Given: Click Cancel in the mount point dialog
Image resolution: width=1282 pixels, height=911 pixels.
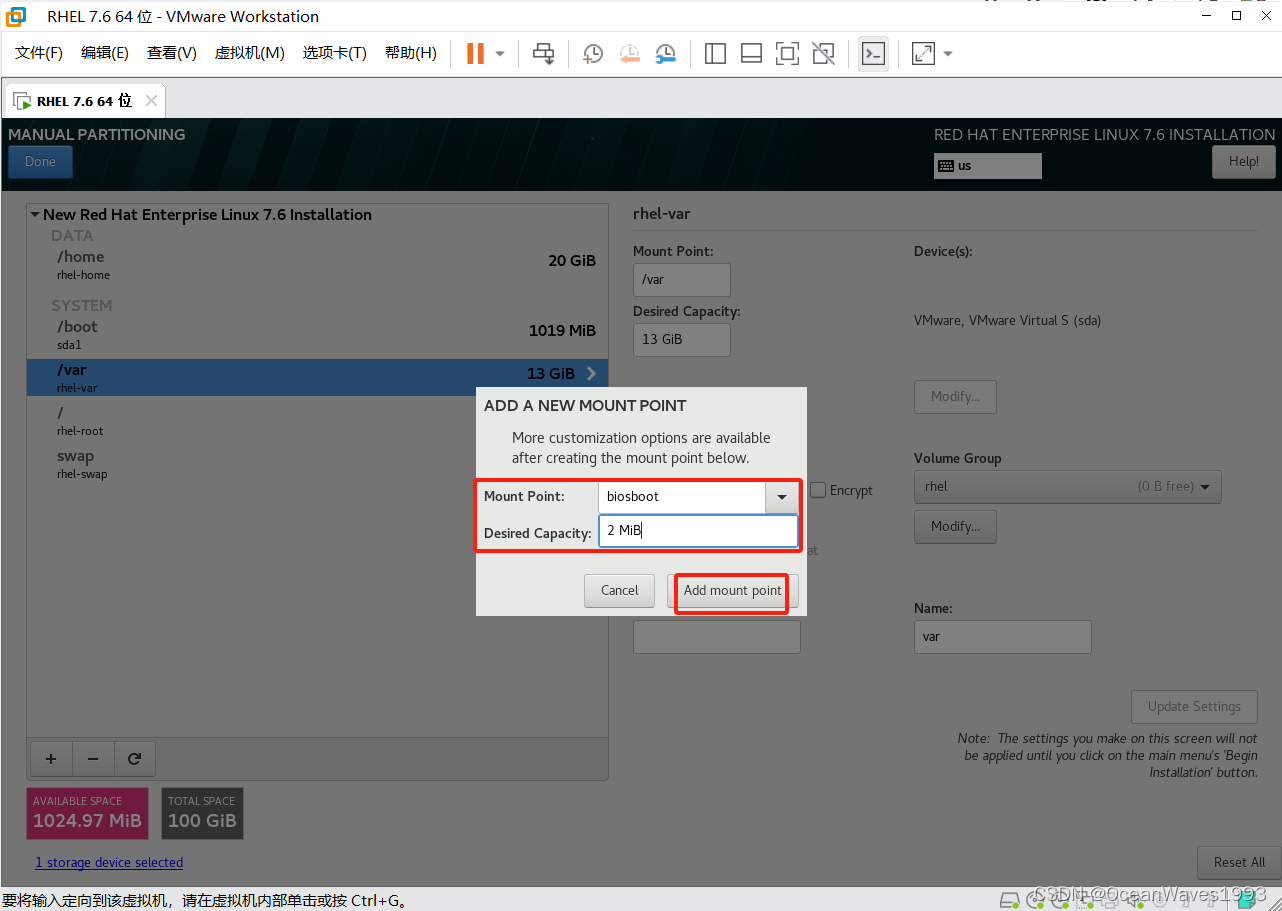Looking at the screenshot, I should tap(619, 591).
